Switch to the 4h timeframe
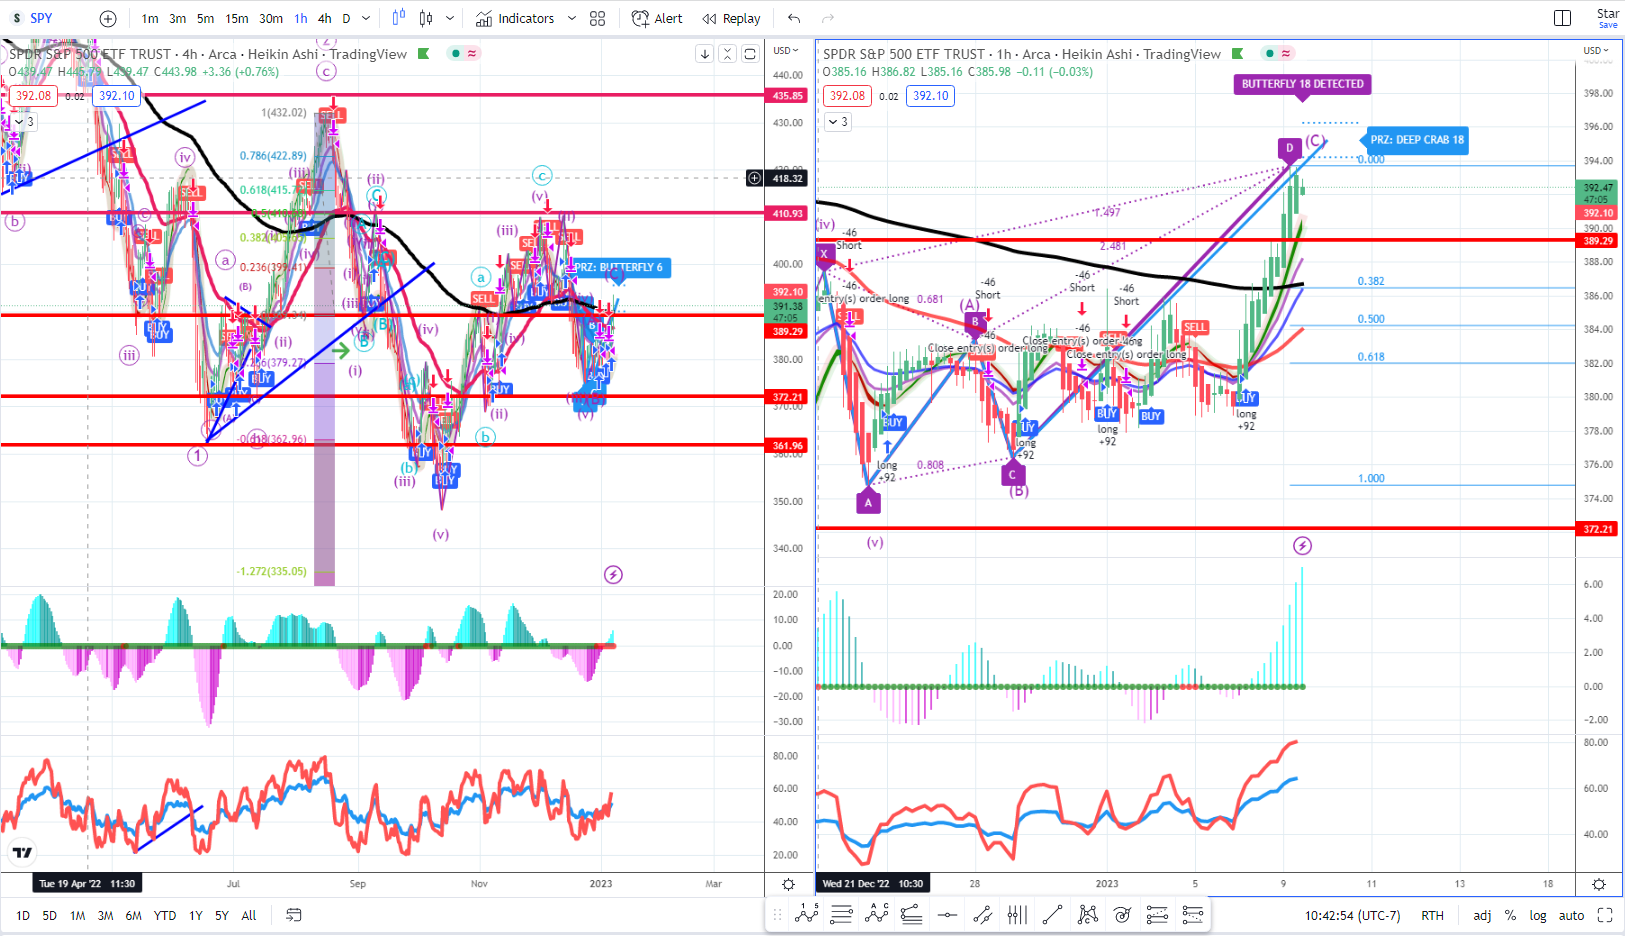Screen dimensions: 1625x936 point(325,18)
